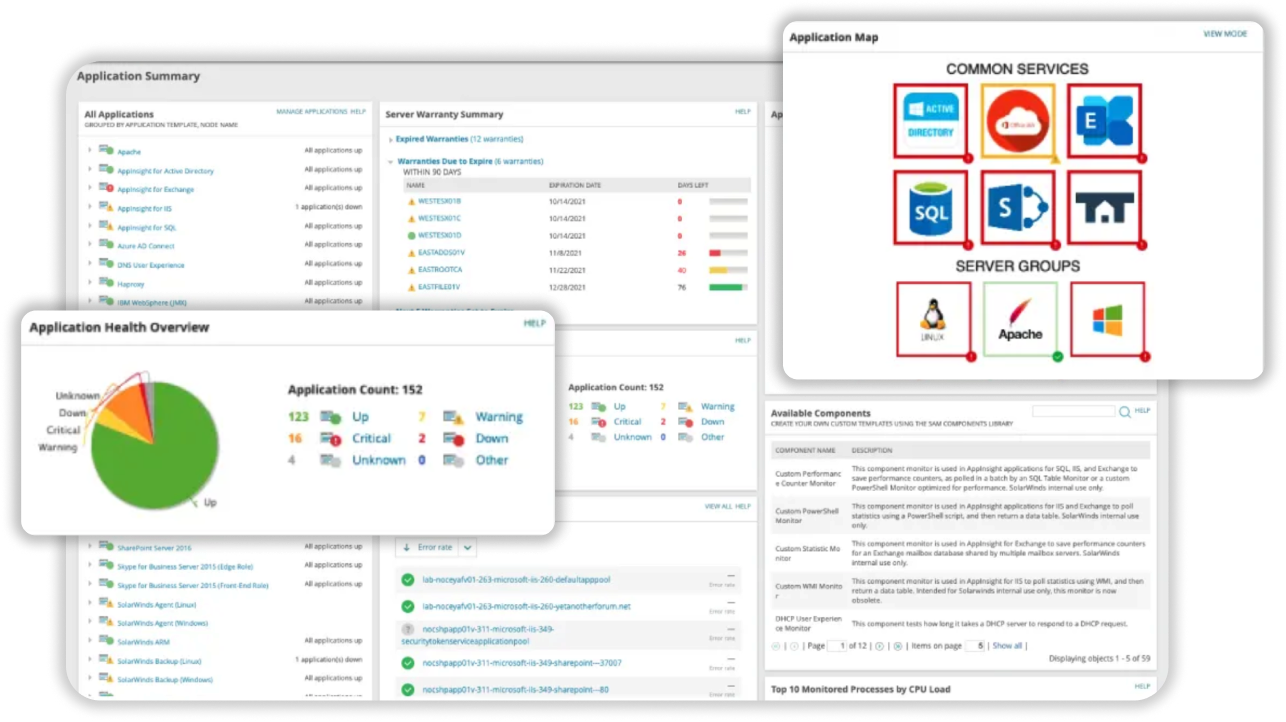Click the Manage Applications link

coord(312,112)
